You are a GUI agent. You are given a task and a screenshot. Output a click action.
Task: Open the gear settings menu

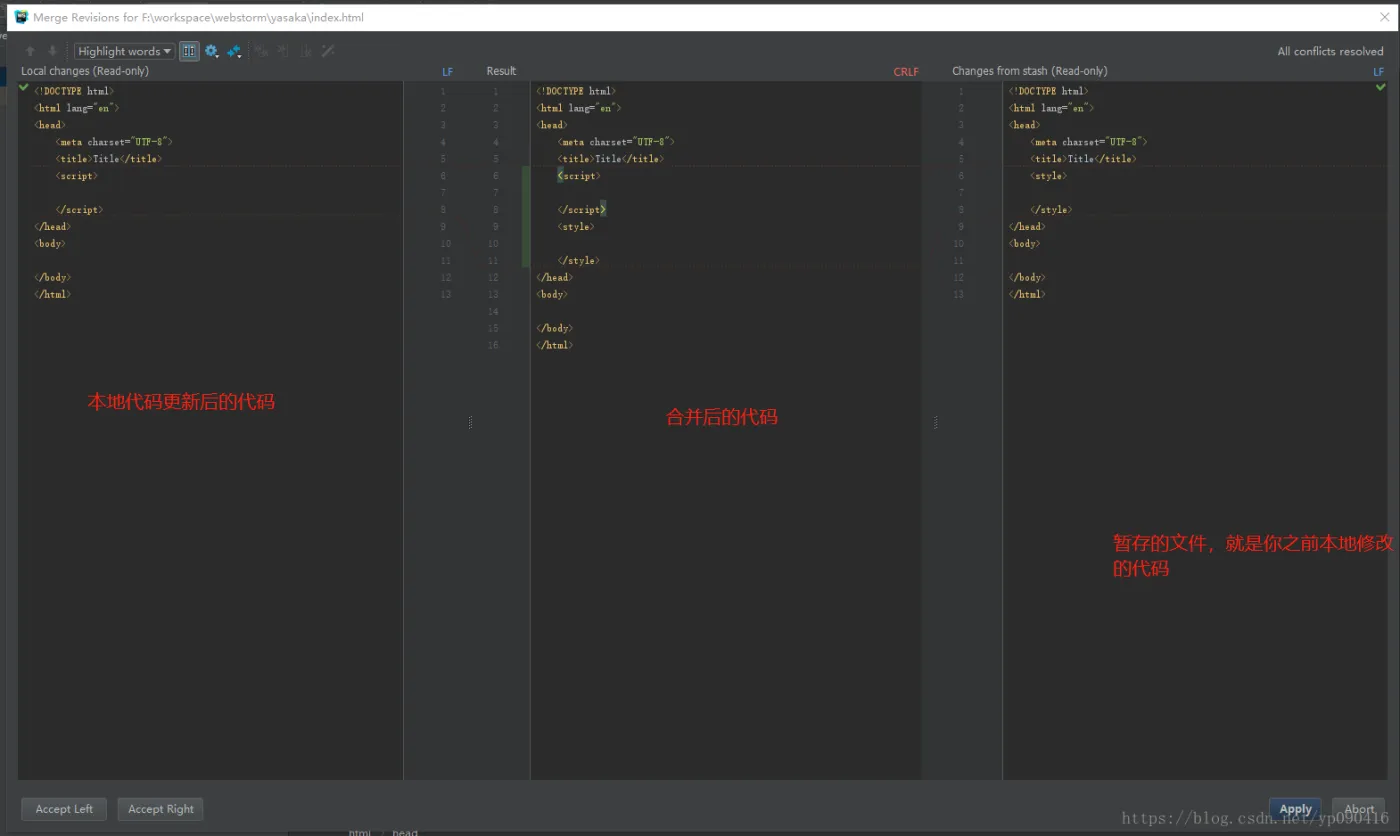pyautogui.click(x=212, y=51)
